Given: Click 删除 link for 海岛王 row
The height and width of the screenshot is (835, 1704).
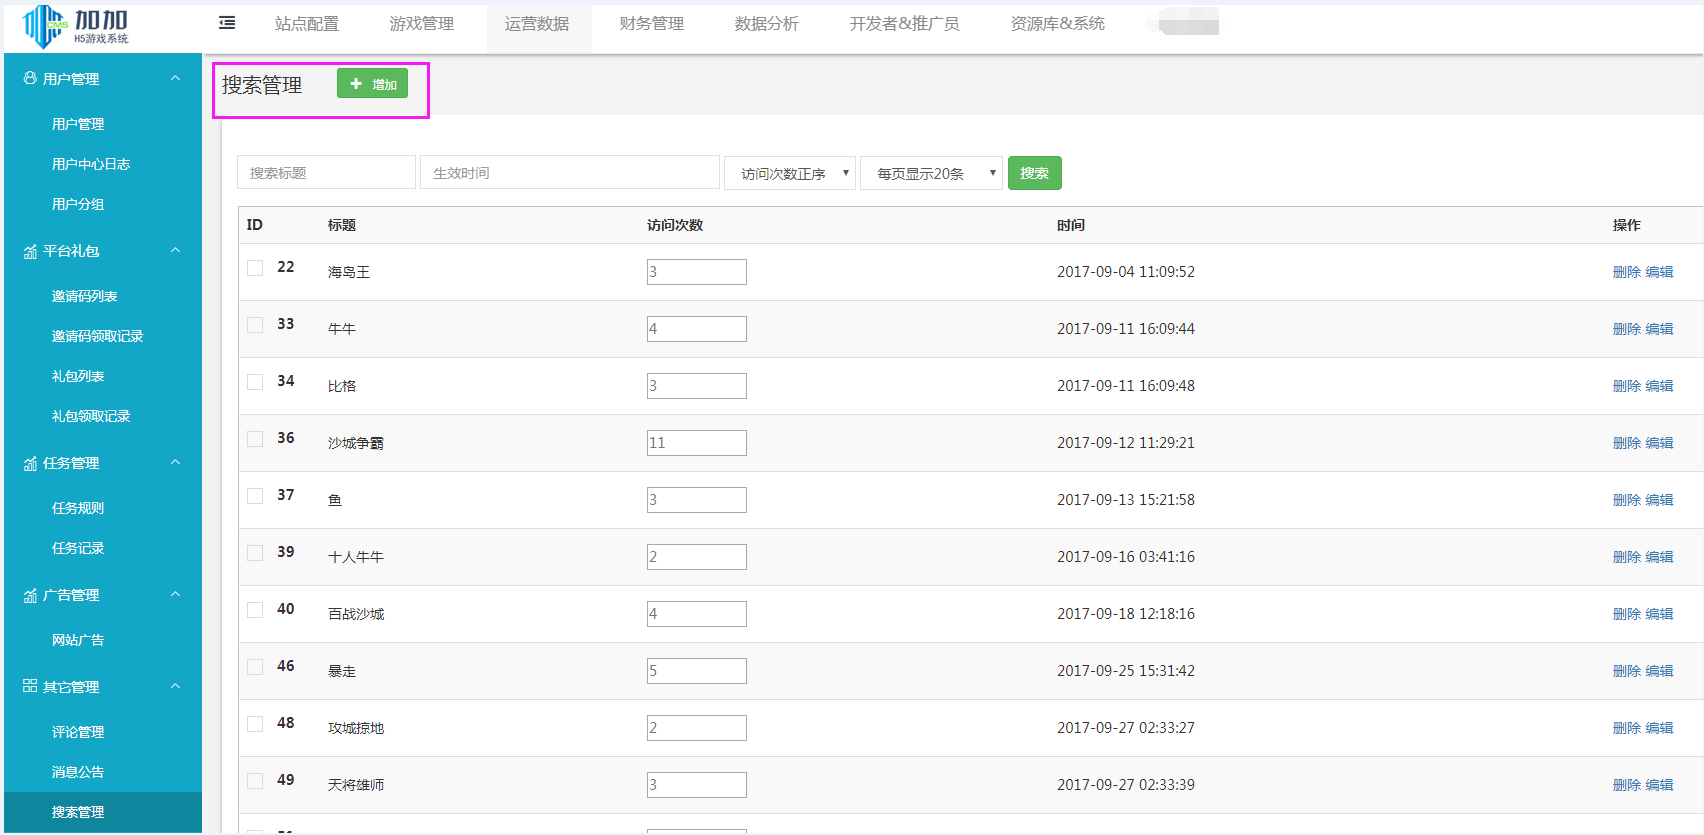Looking at the screenshot, I should pyautogui.click(x=1626, y=272).
